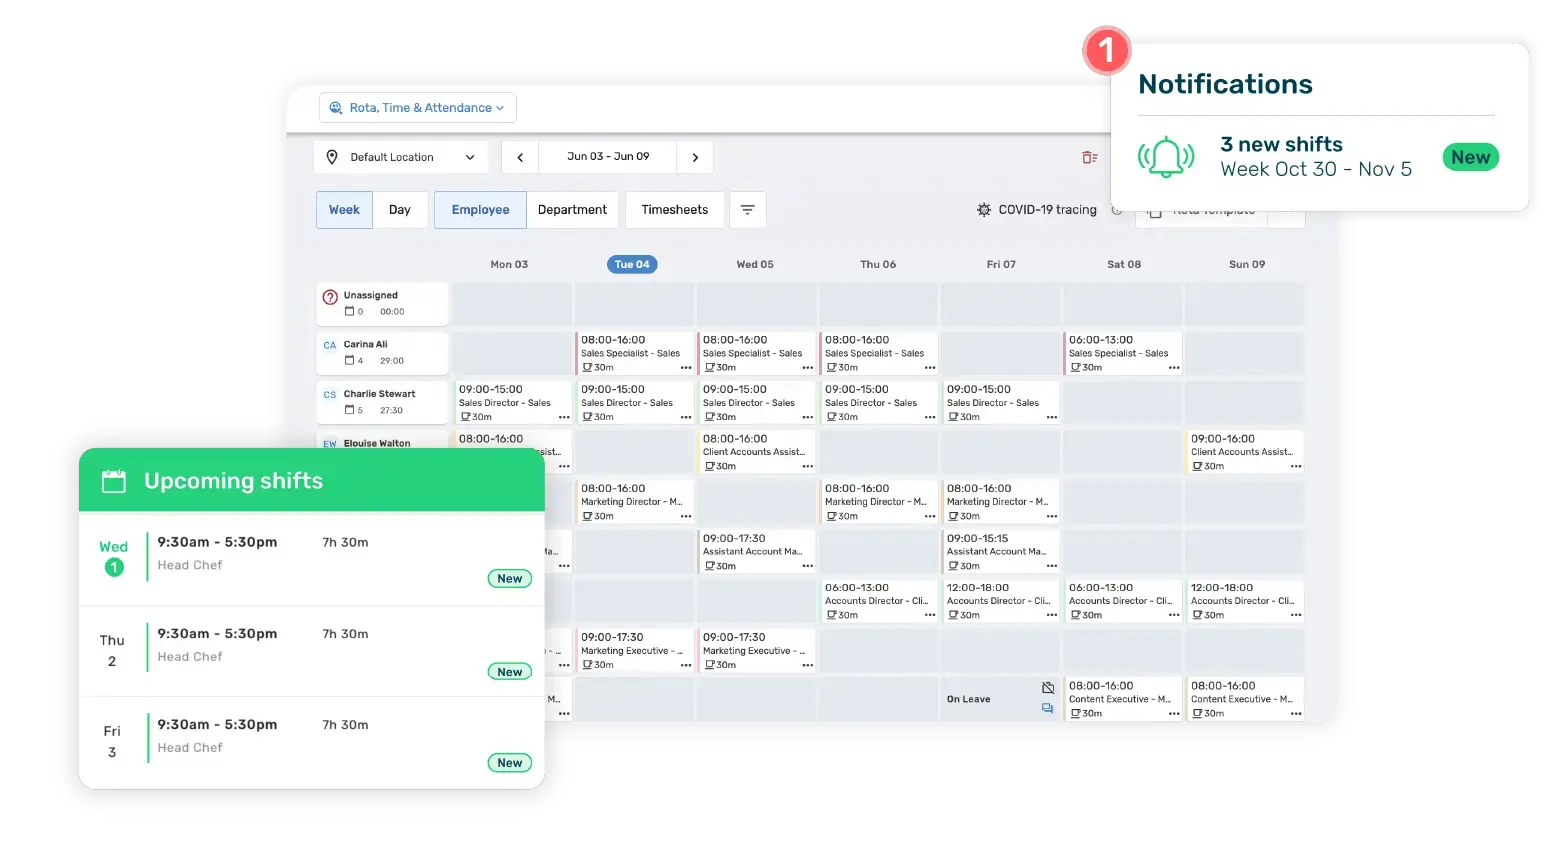The width and height of the screenshot is (1564, 847).
Task: Click the green bell icon in Notifications
Action: (x=1167, y=157)
